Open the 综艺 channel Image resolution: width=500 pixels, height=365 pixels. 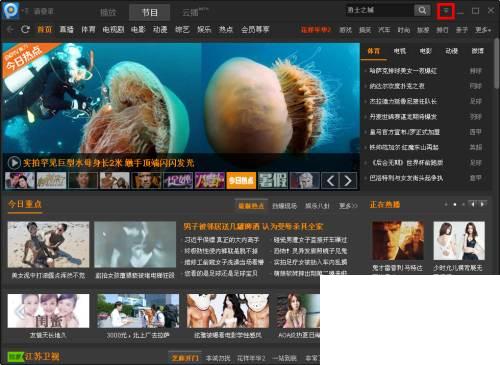click(182, 29)
